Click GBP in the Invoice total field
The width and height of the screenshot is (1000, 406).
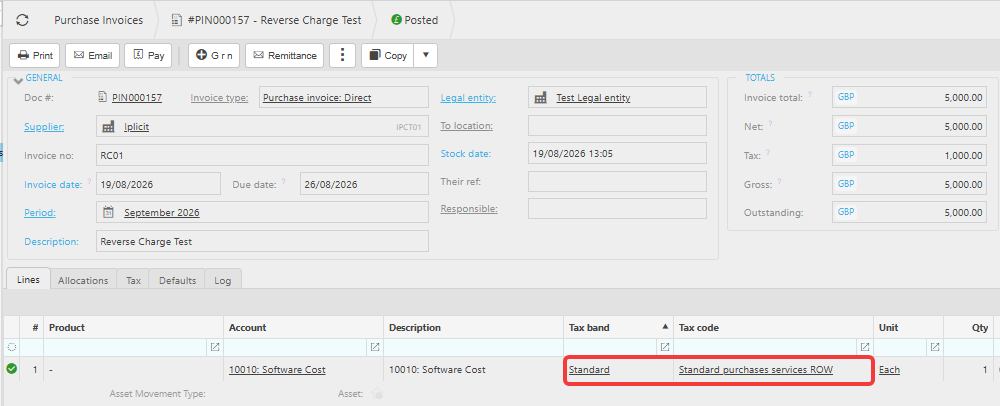coord(846,98)
